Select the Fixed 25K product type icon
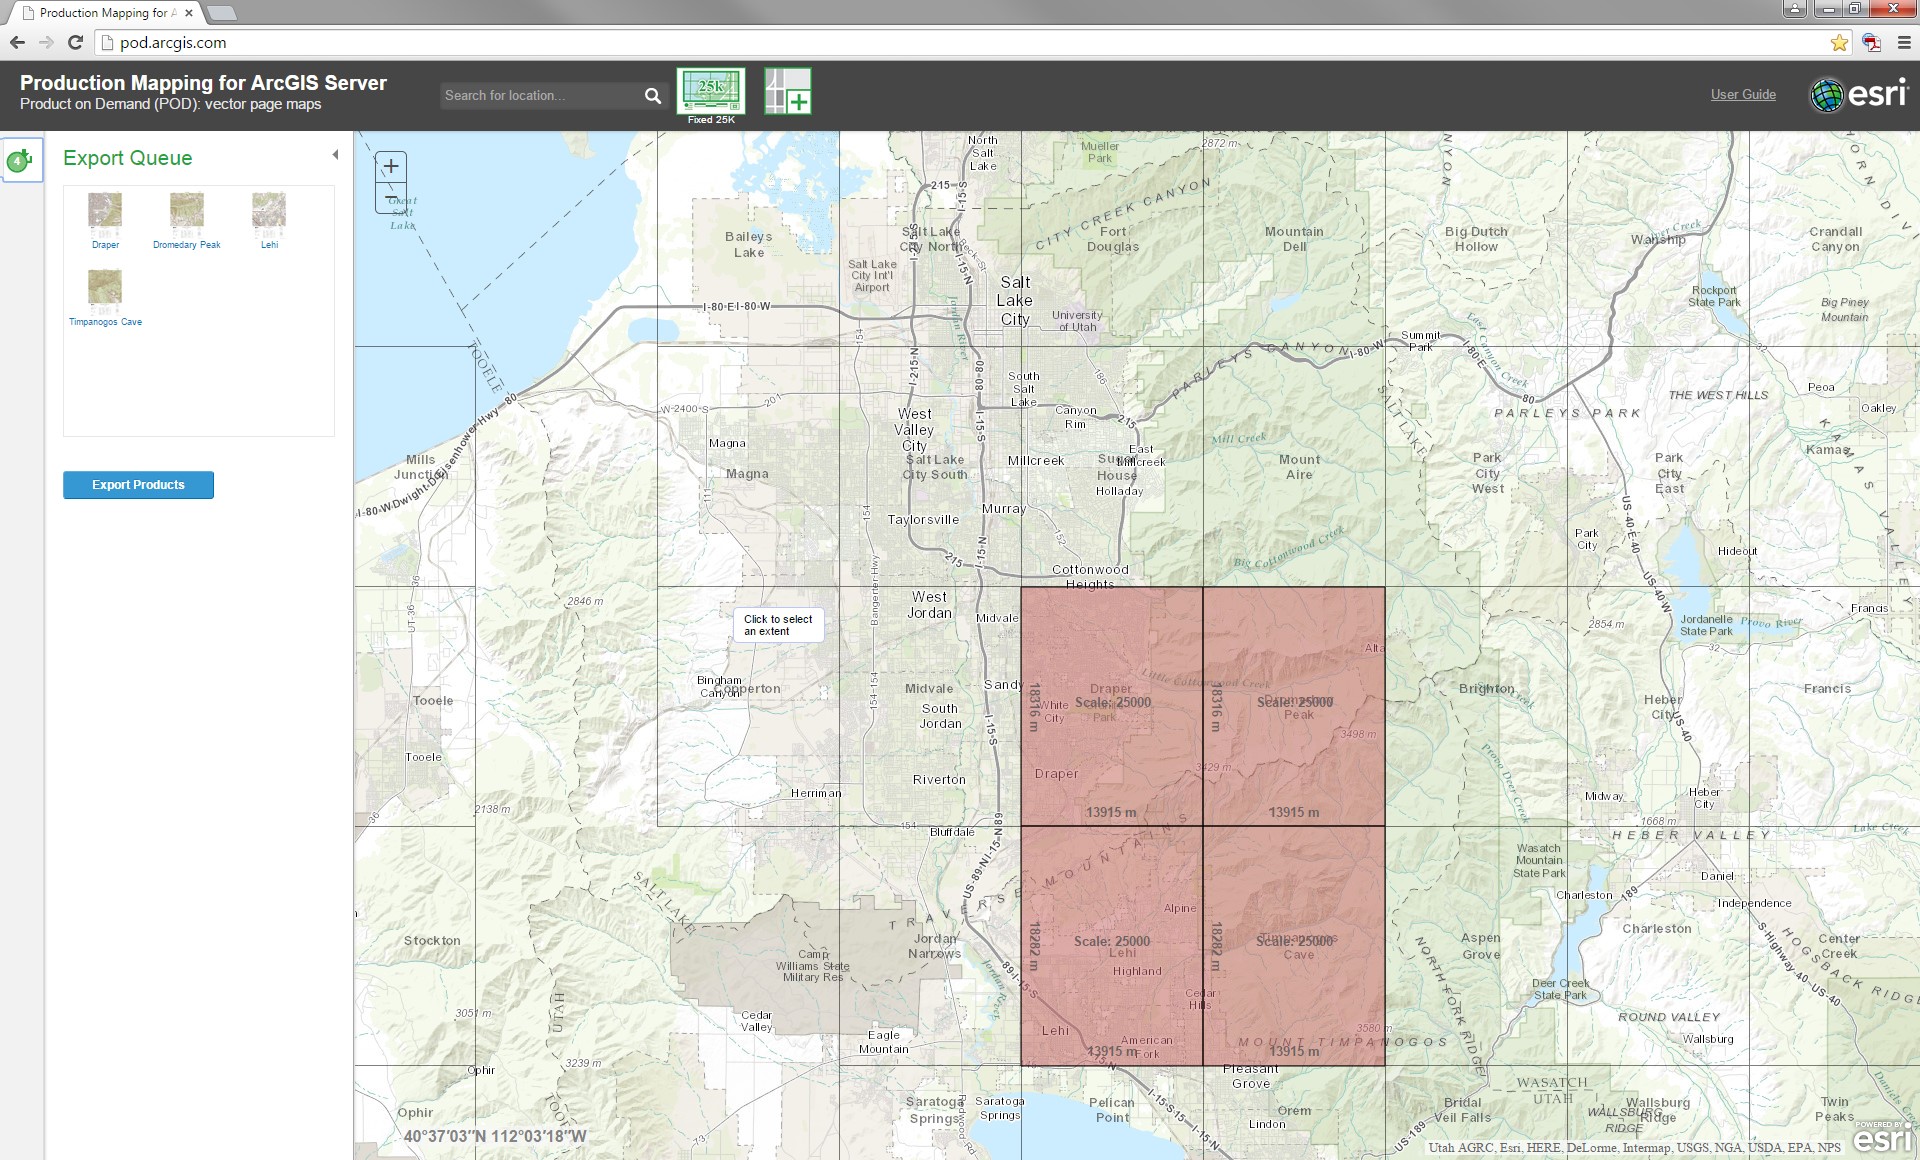This screenshot has width=1920, height=1160. click(x=710, y=91)
